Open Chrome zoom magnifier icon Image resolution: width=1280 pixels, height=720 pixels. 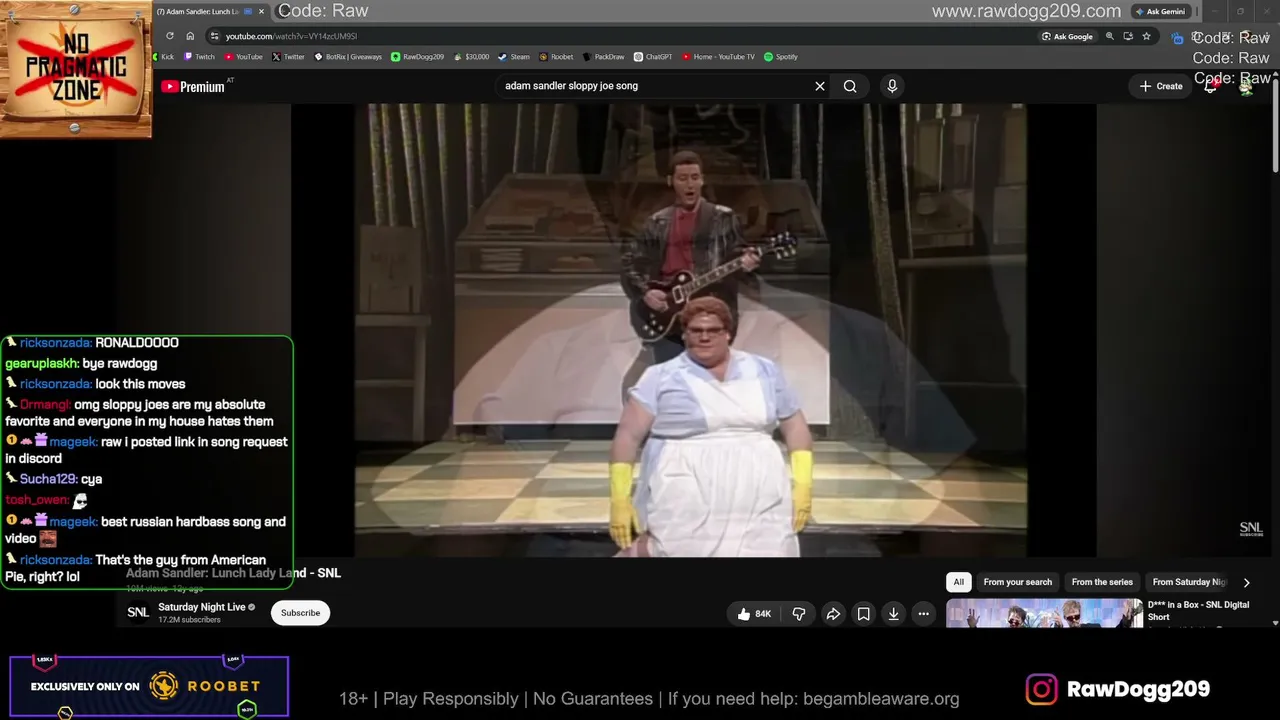pos(1109,36)
